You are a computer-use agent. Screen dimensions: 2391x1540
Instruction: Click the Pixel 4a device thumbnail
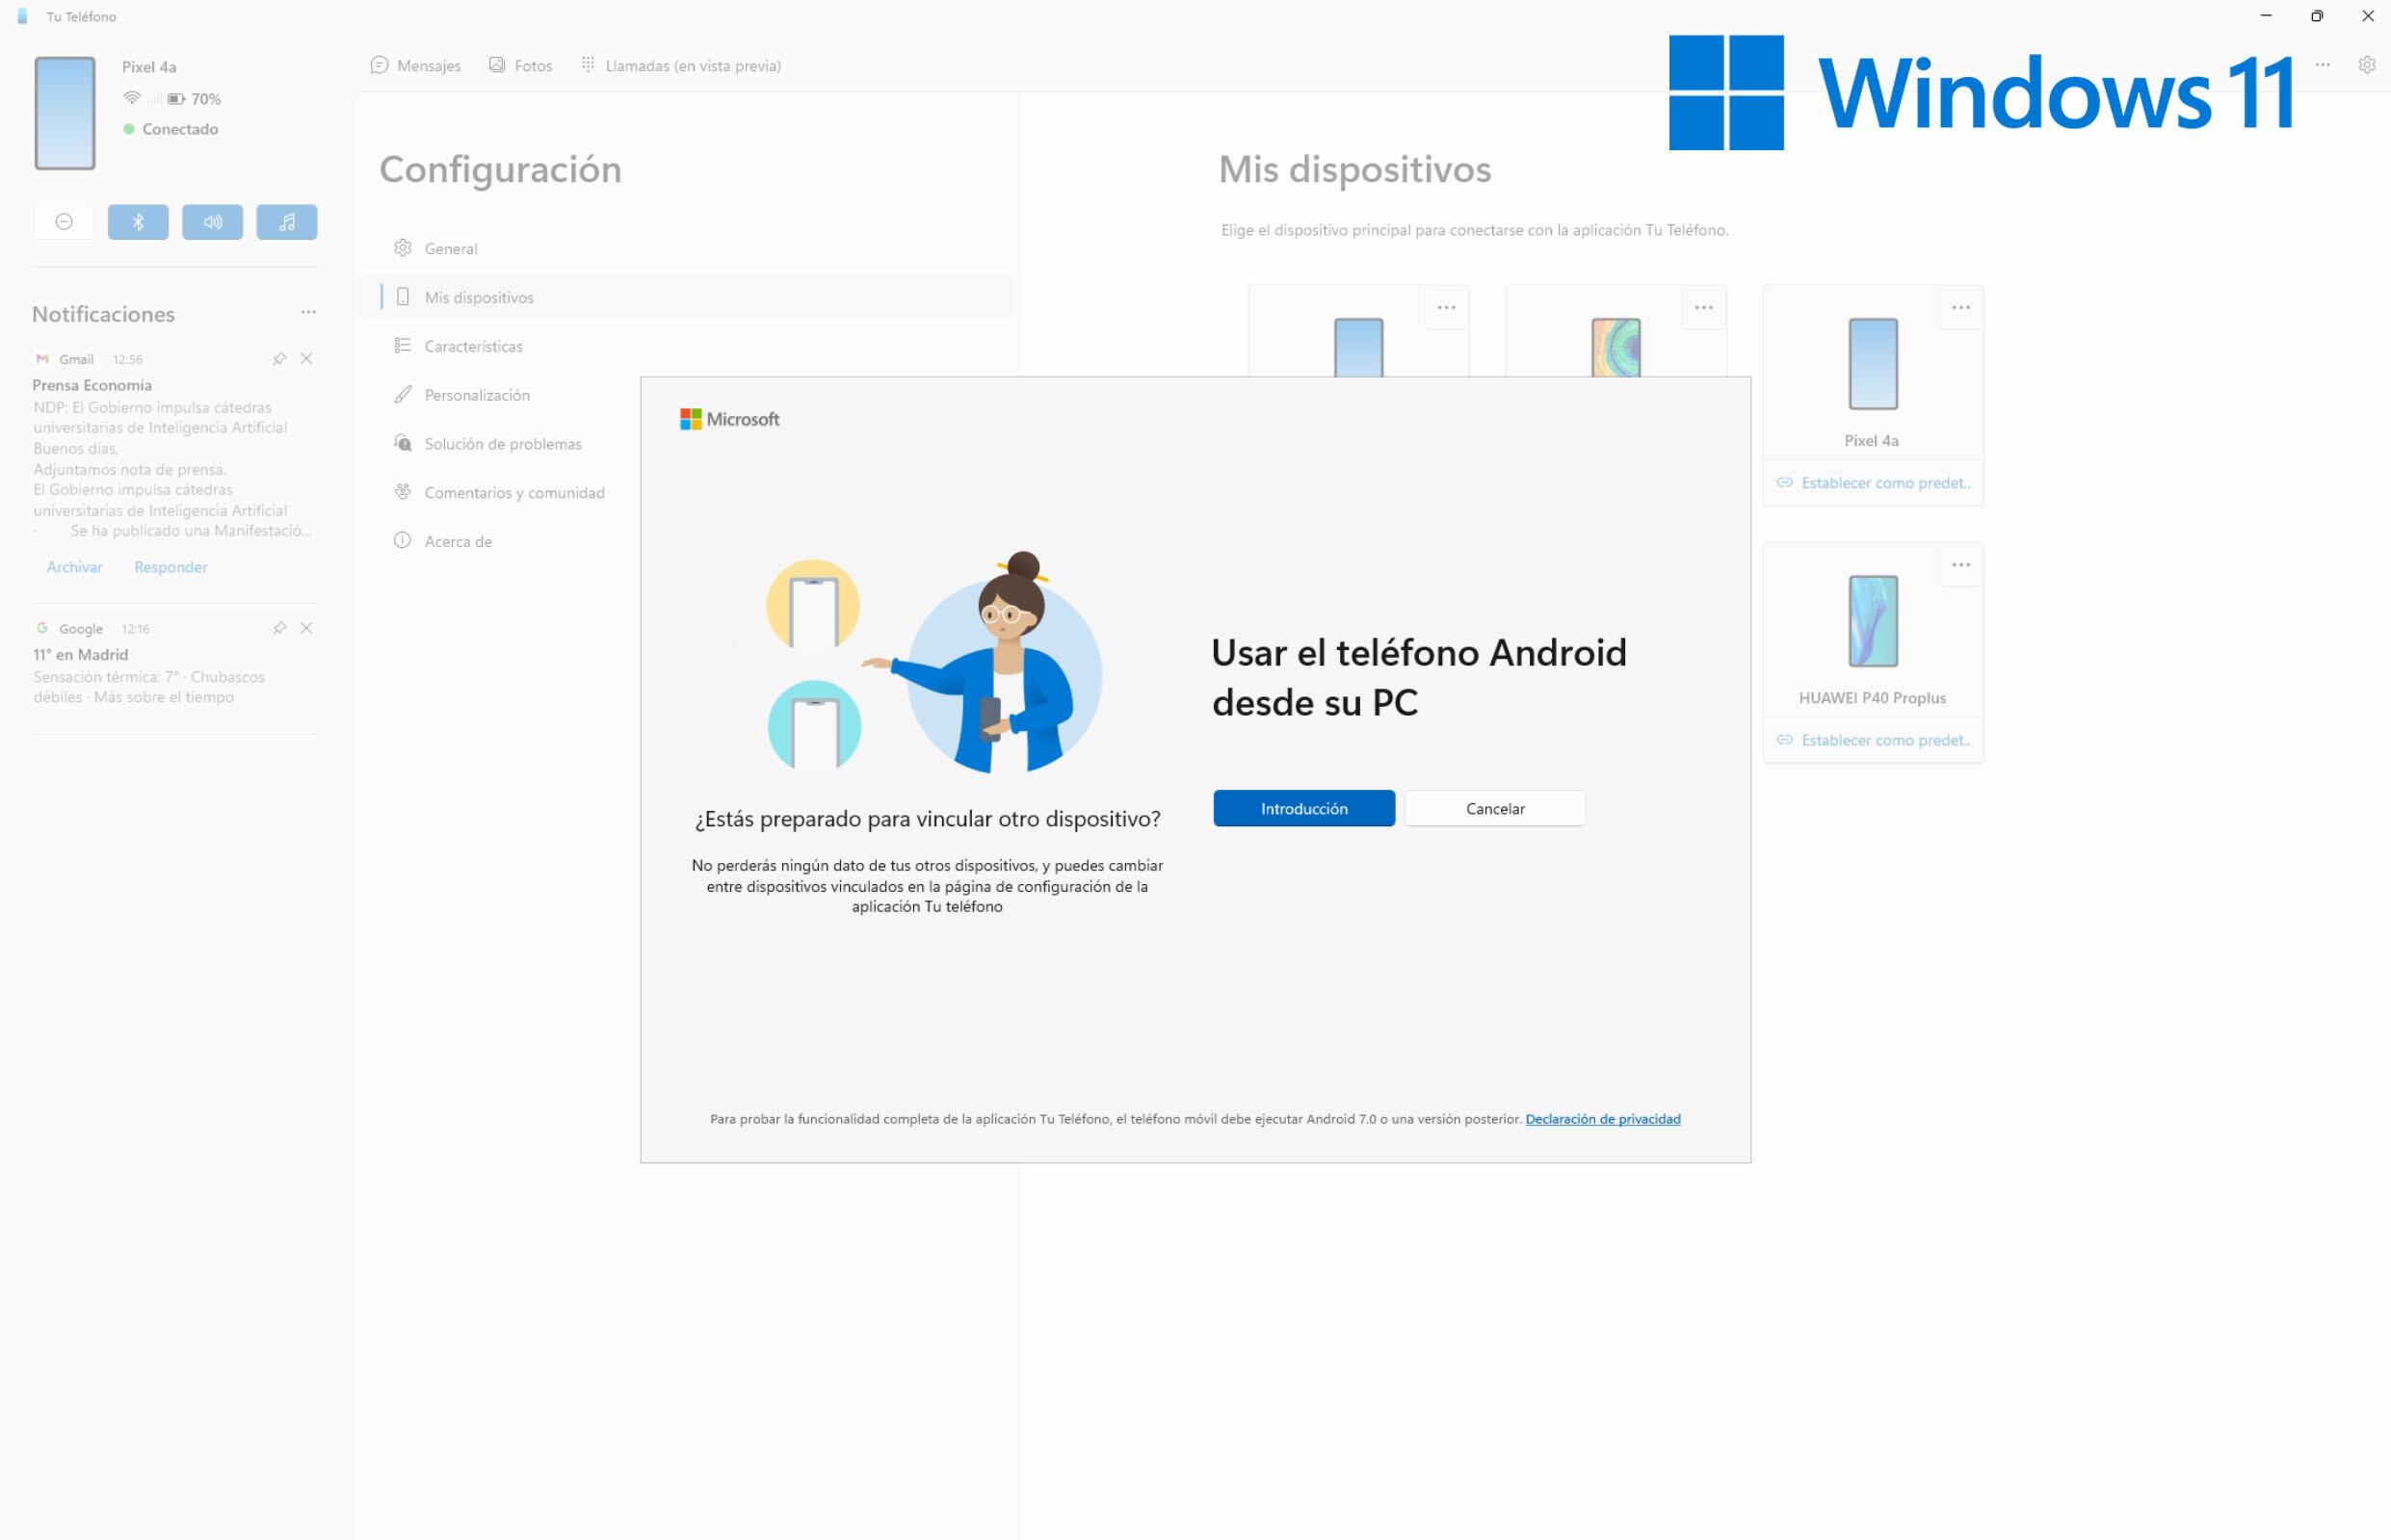point(1873,364)
